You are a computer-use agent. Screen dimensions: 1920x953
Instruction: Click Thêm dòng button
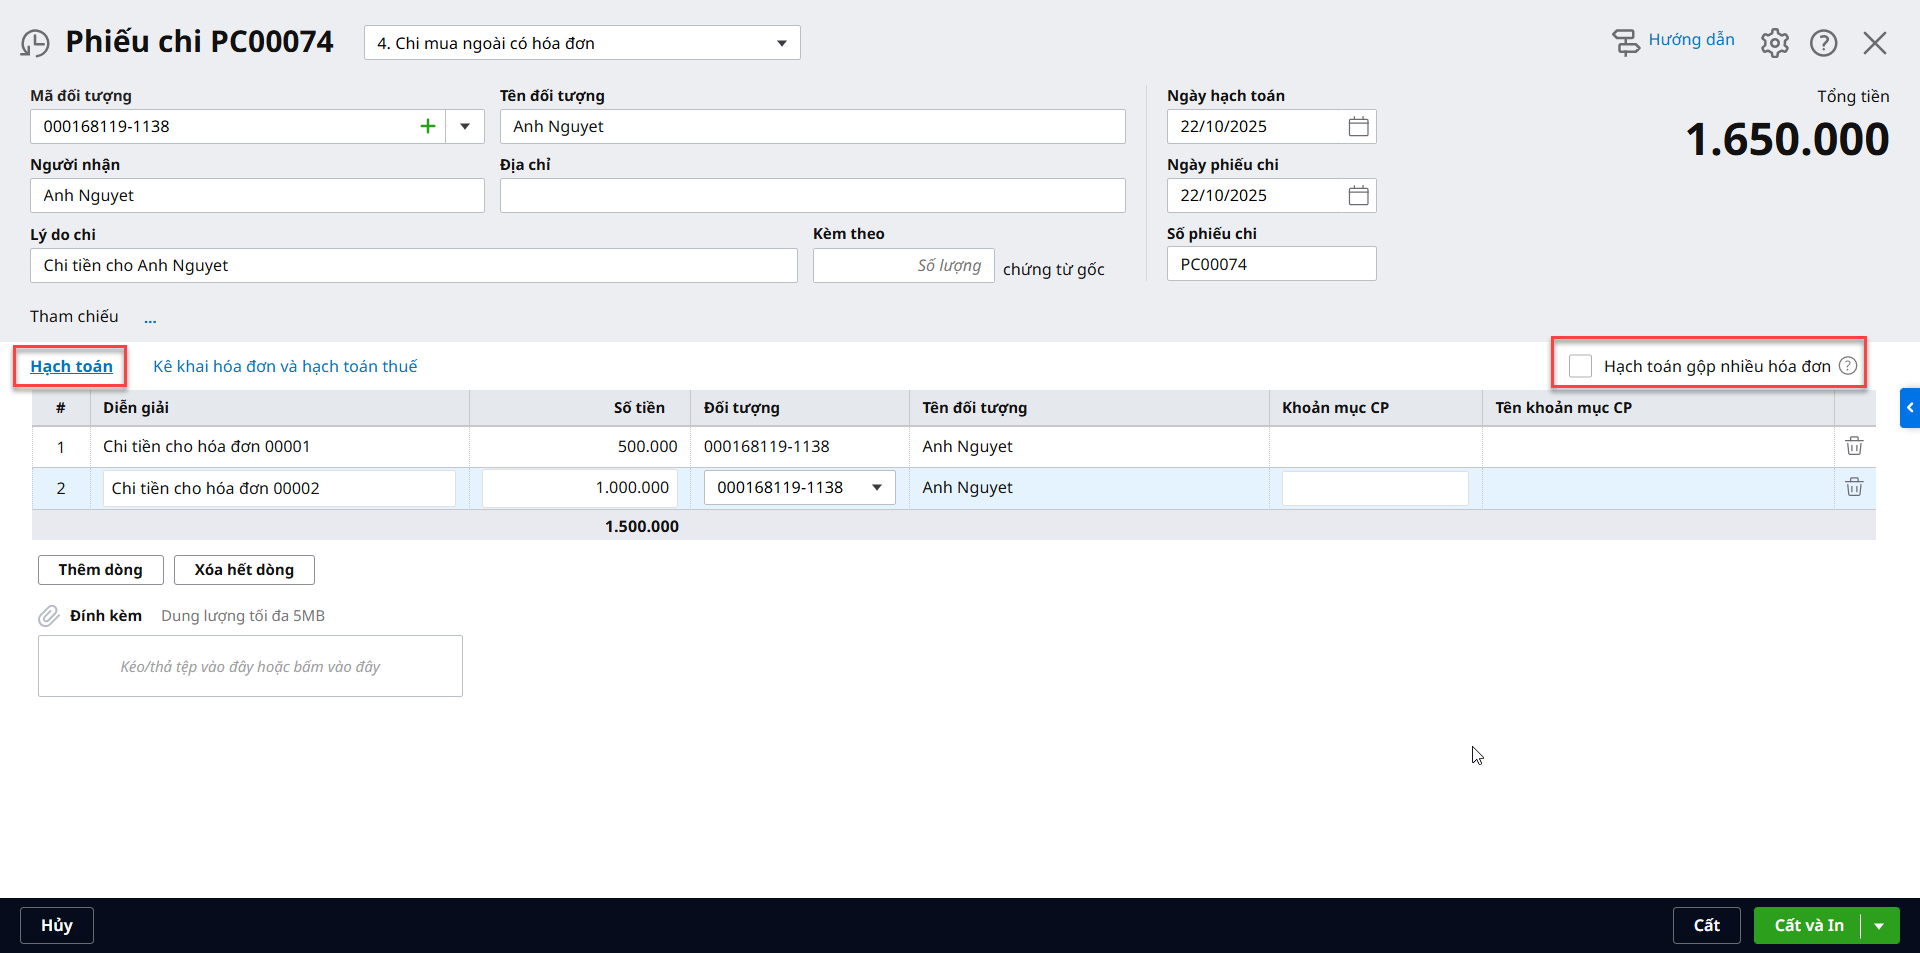click(100, 570)
